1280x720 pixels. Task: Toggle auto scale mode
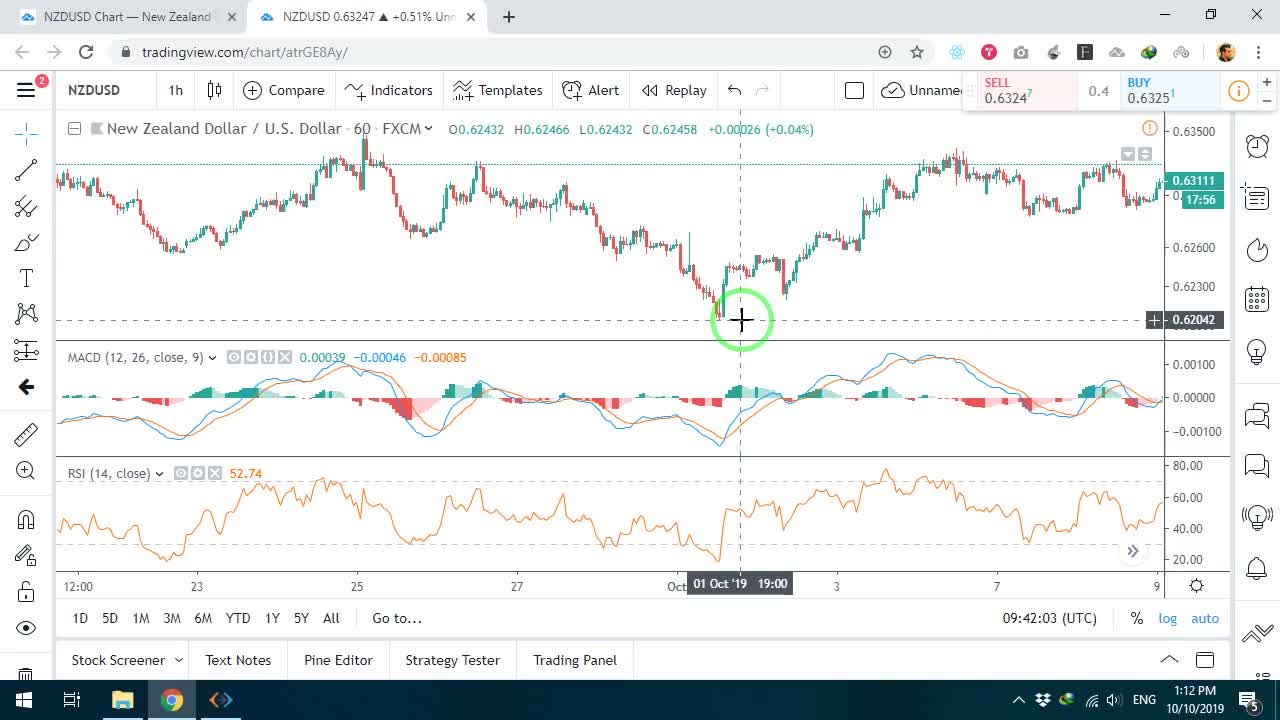(x=1205, y=618)
